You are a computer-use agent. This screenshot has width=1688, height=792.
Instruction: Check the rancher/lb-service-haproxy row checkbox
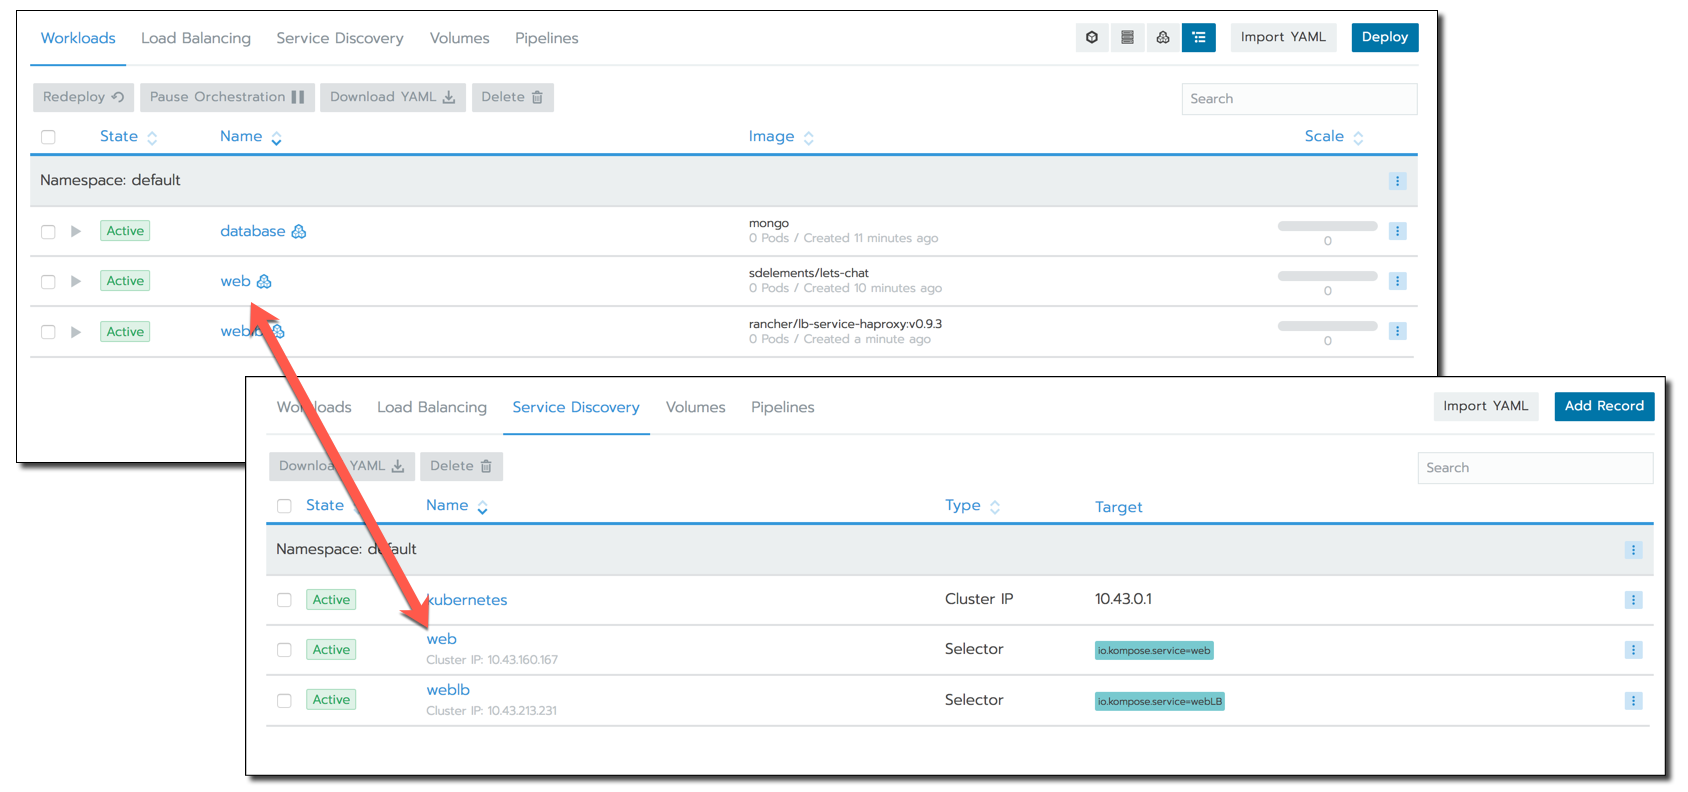click(48, 332)
